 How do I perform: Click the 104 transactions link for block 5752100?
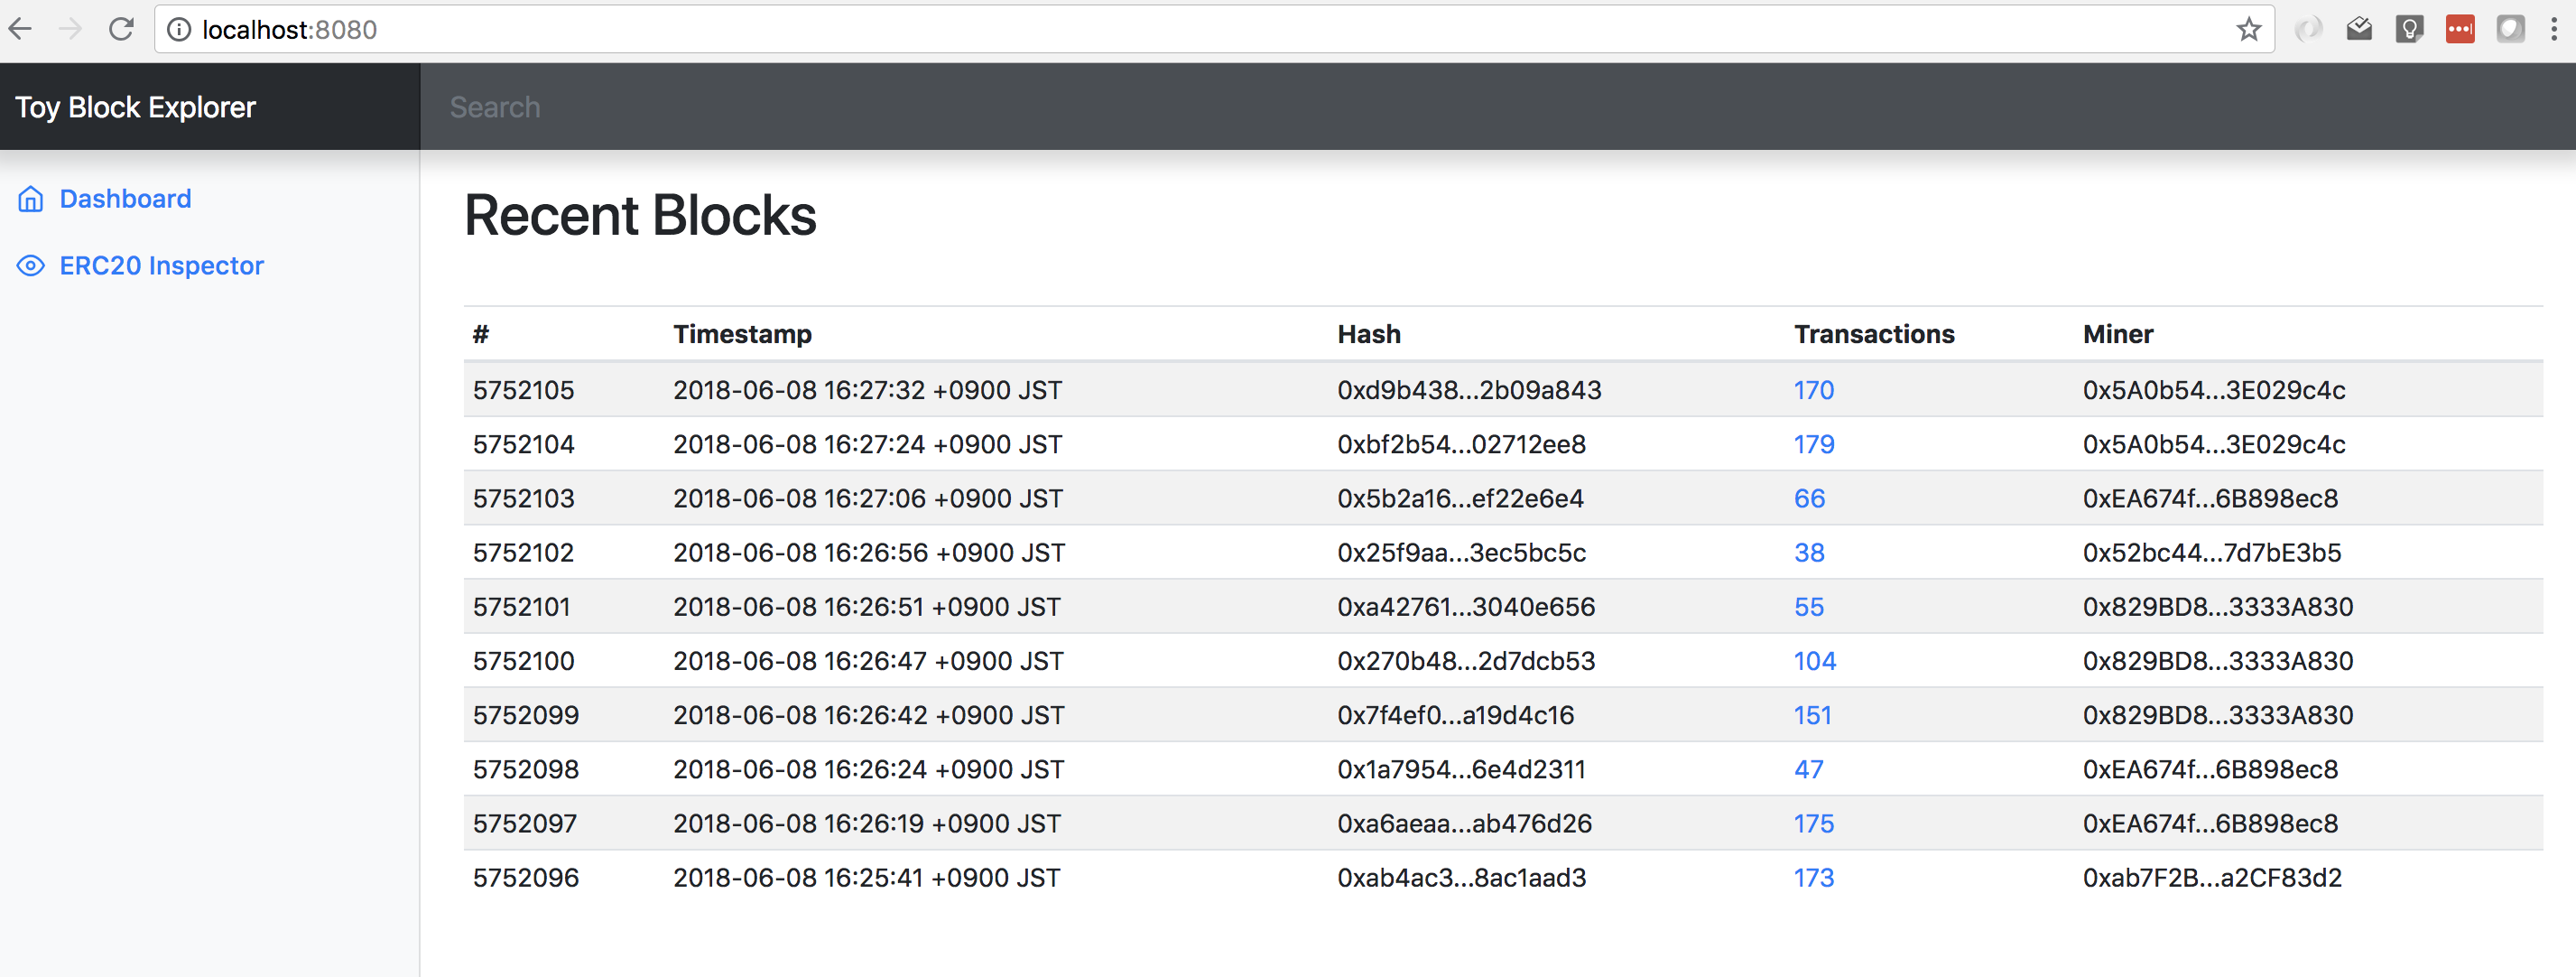pyautogui.click(x=1814, y=661)
